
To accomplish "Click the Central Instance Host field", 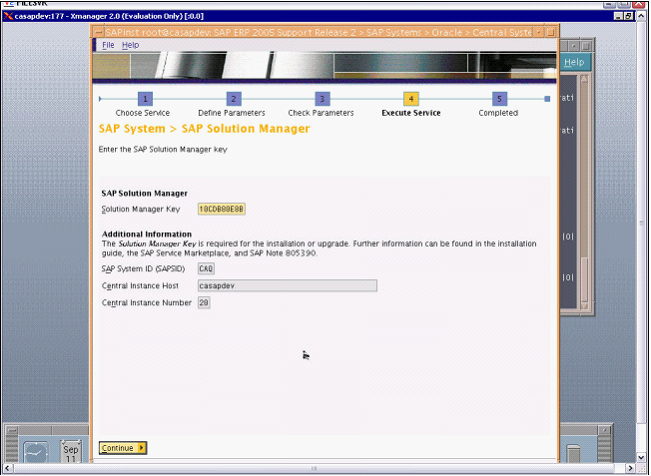I will click(x=286, y=285).
